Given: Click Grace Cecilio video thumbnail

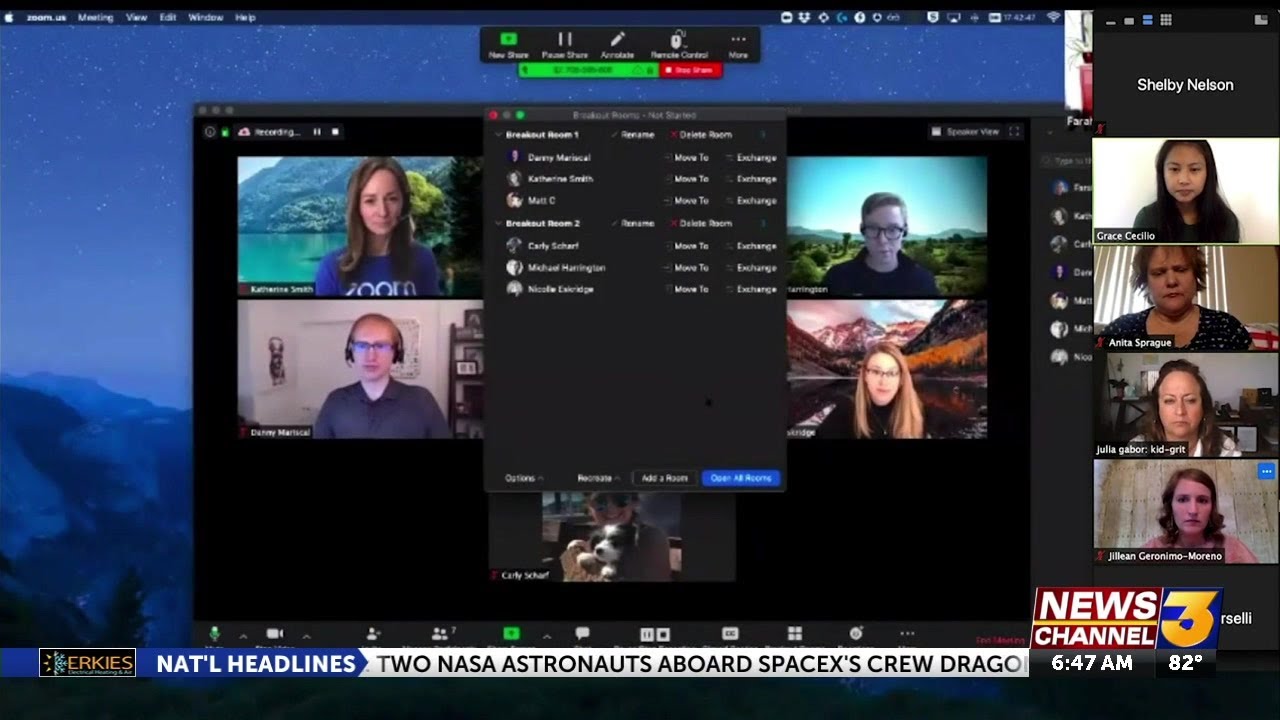Looking at the screenshot, I should point(1185,191).
